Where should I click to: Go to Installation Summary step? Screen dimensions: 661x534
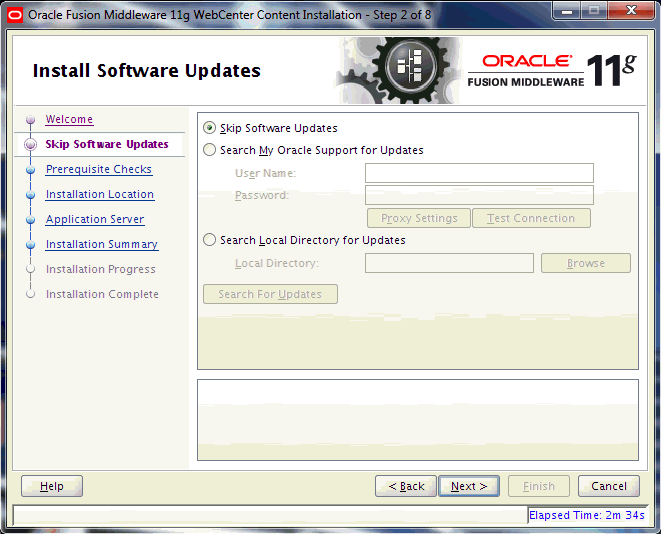(x=102, y=244)
